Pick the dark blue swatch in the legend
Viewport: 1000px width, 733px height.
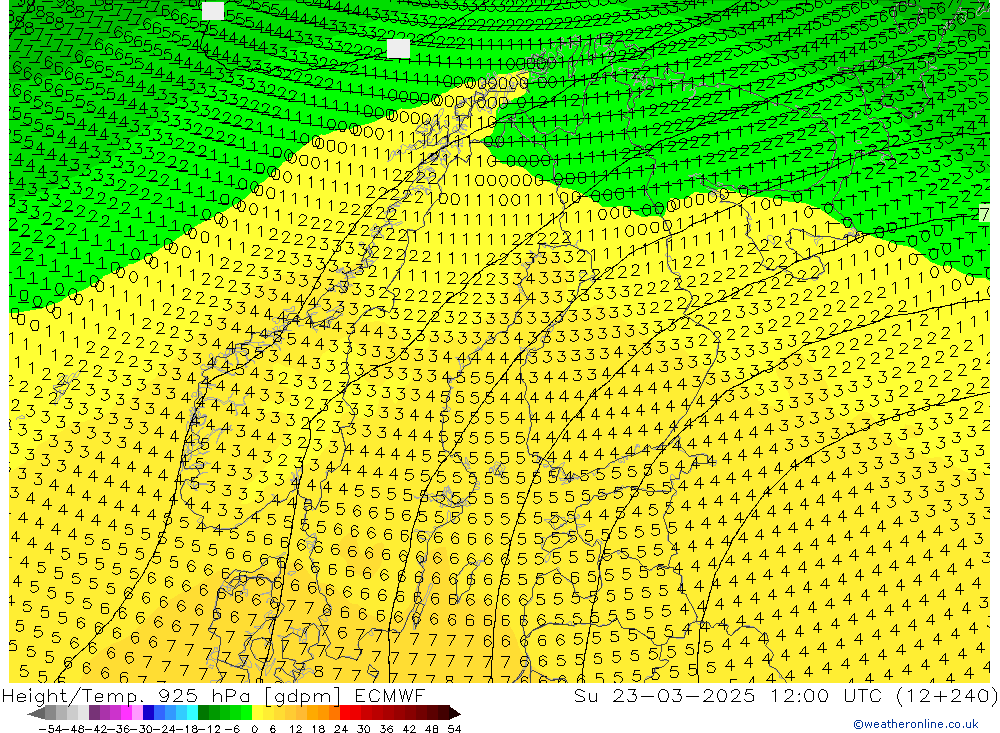tap(149, 713)
